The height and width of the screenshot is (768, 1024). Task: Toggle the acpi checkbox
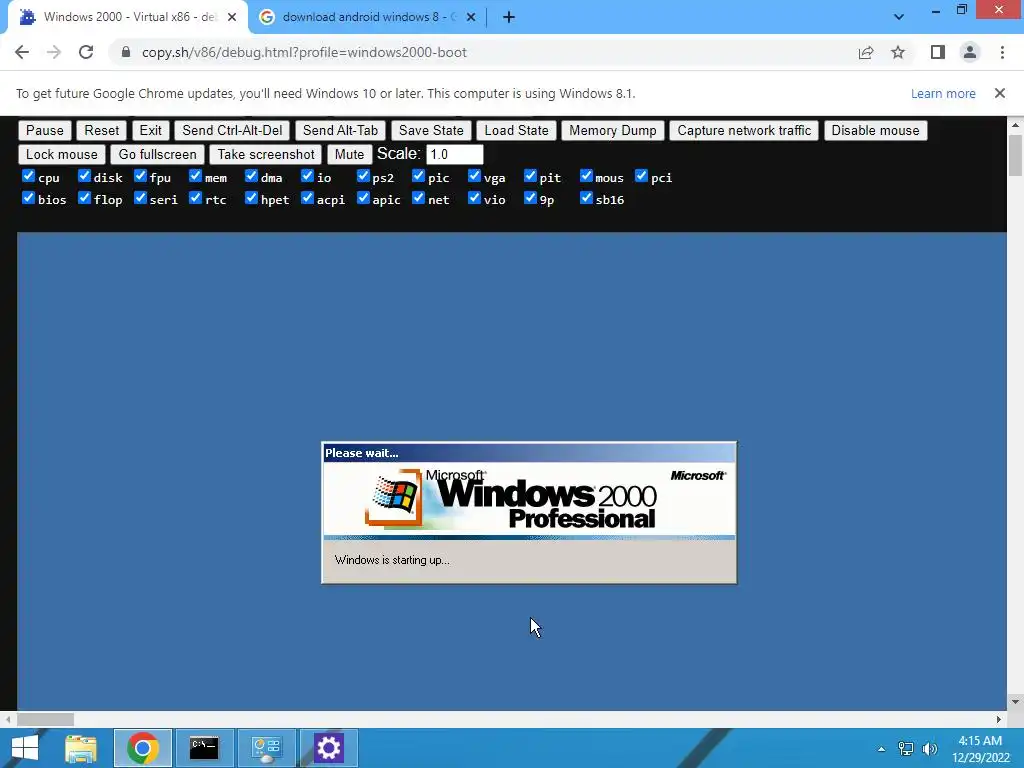click(x=307, y=198)
